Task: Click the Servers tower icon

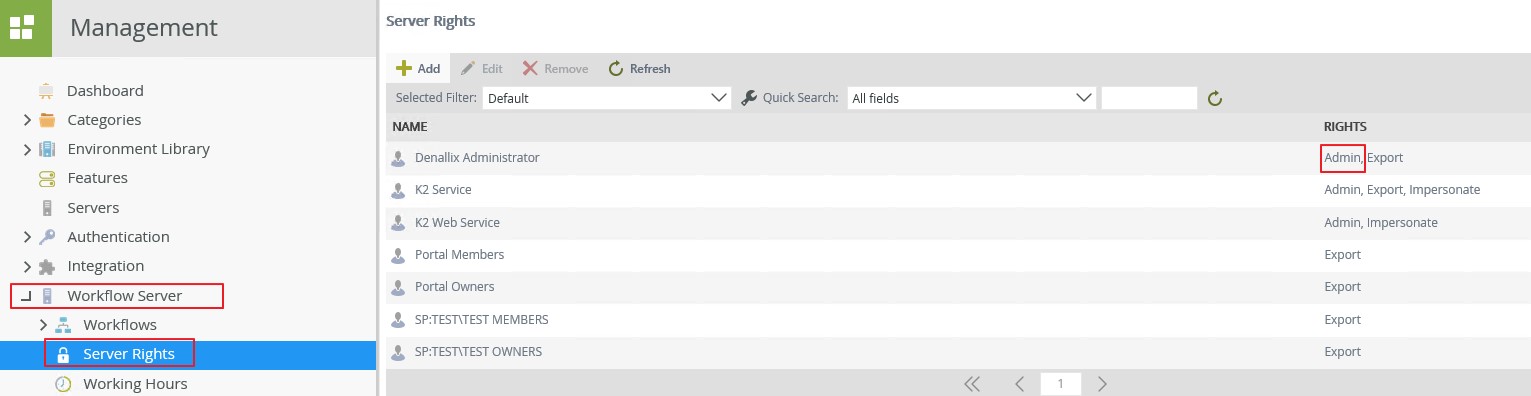Action: (x=46, y=208)
